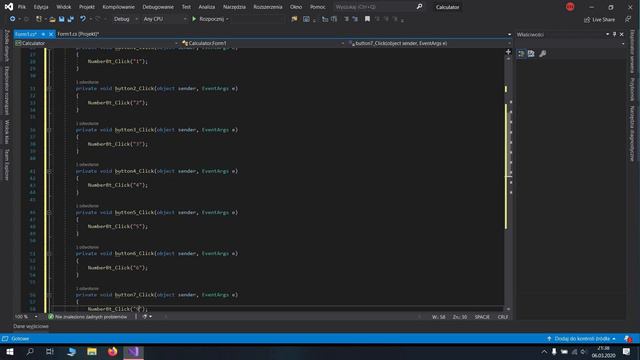Open the Calculator.Form1 class dropdown
Viewport: 640px width, 360px height.
coord(263,43)
